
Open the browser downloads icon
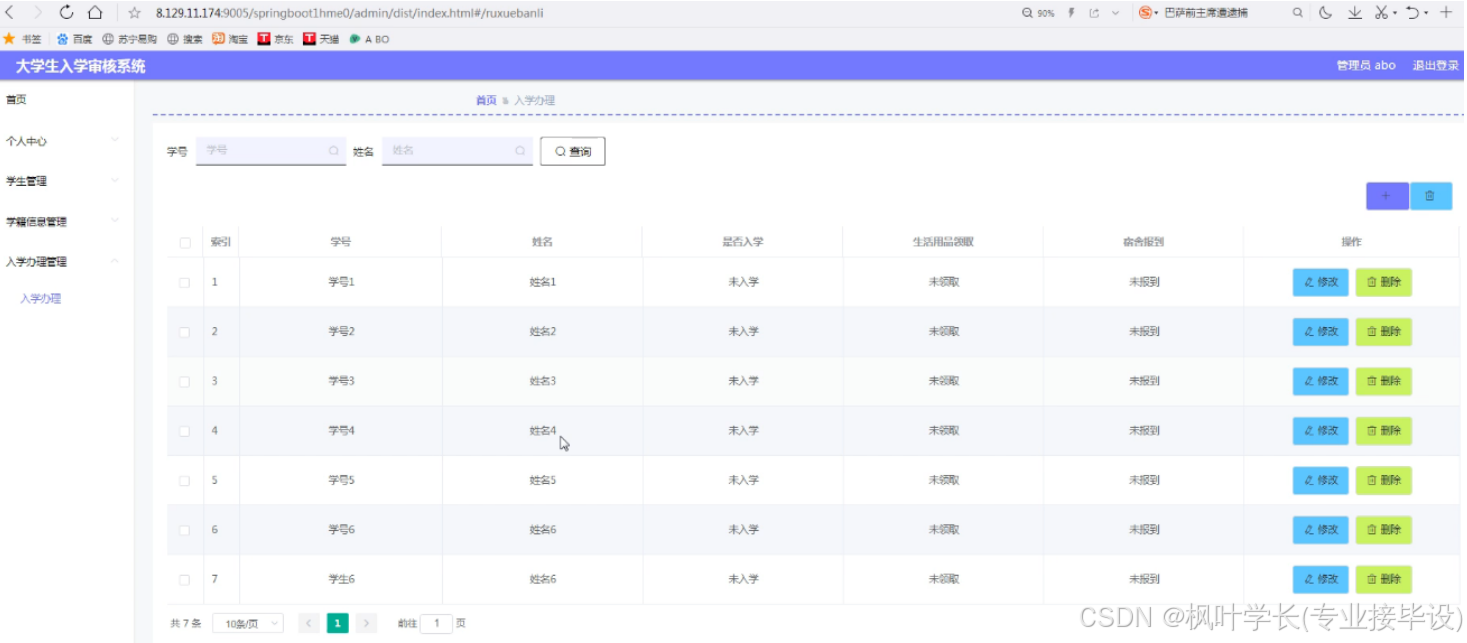tap(1354, 13)
